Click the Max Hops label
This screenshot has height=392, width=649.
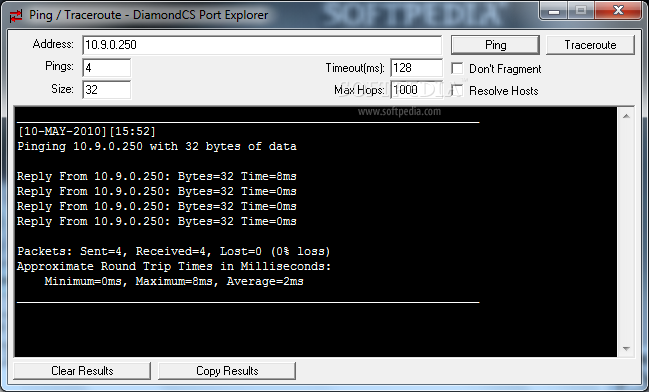tap(359, 90)
